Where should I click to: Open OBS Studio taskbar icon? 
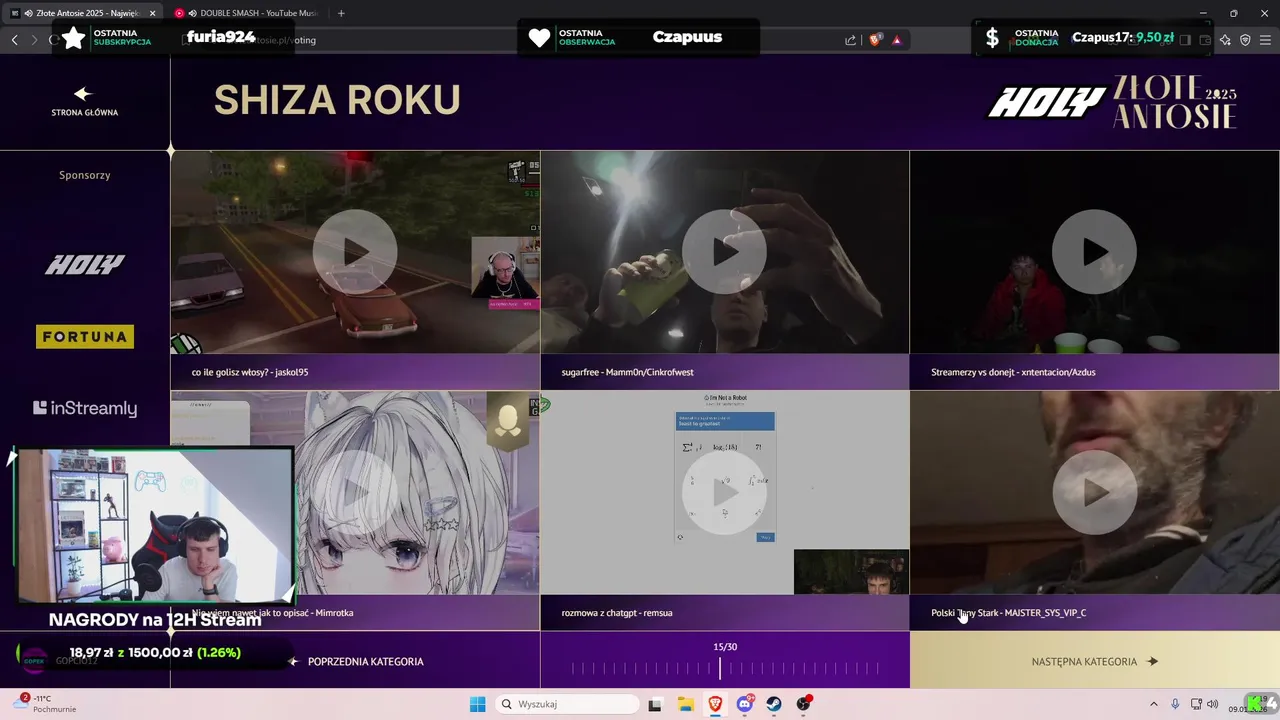804,704
